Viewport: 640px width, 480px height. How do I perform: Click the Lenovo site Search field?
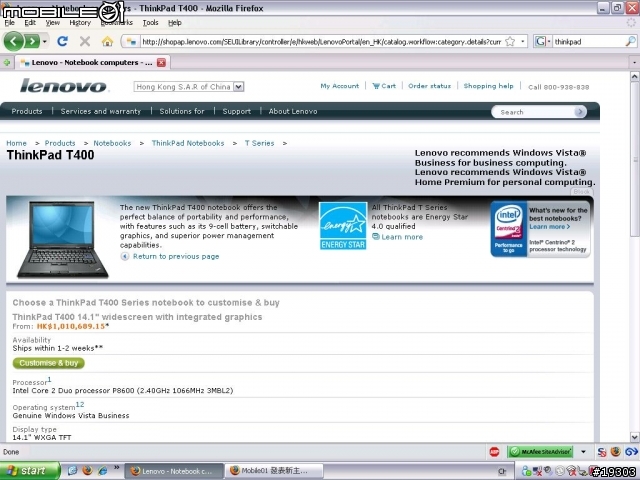(533, 112)
